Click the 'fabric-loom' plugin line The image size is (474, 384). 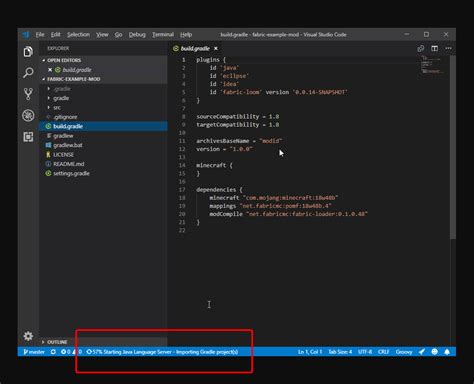pyautogui.click(x=278, y=92)
